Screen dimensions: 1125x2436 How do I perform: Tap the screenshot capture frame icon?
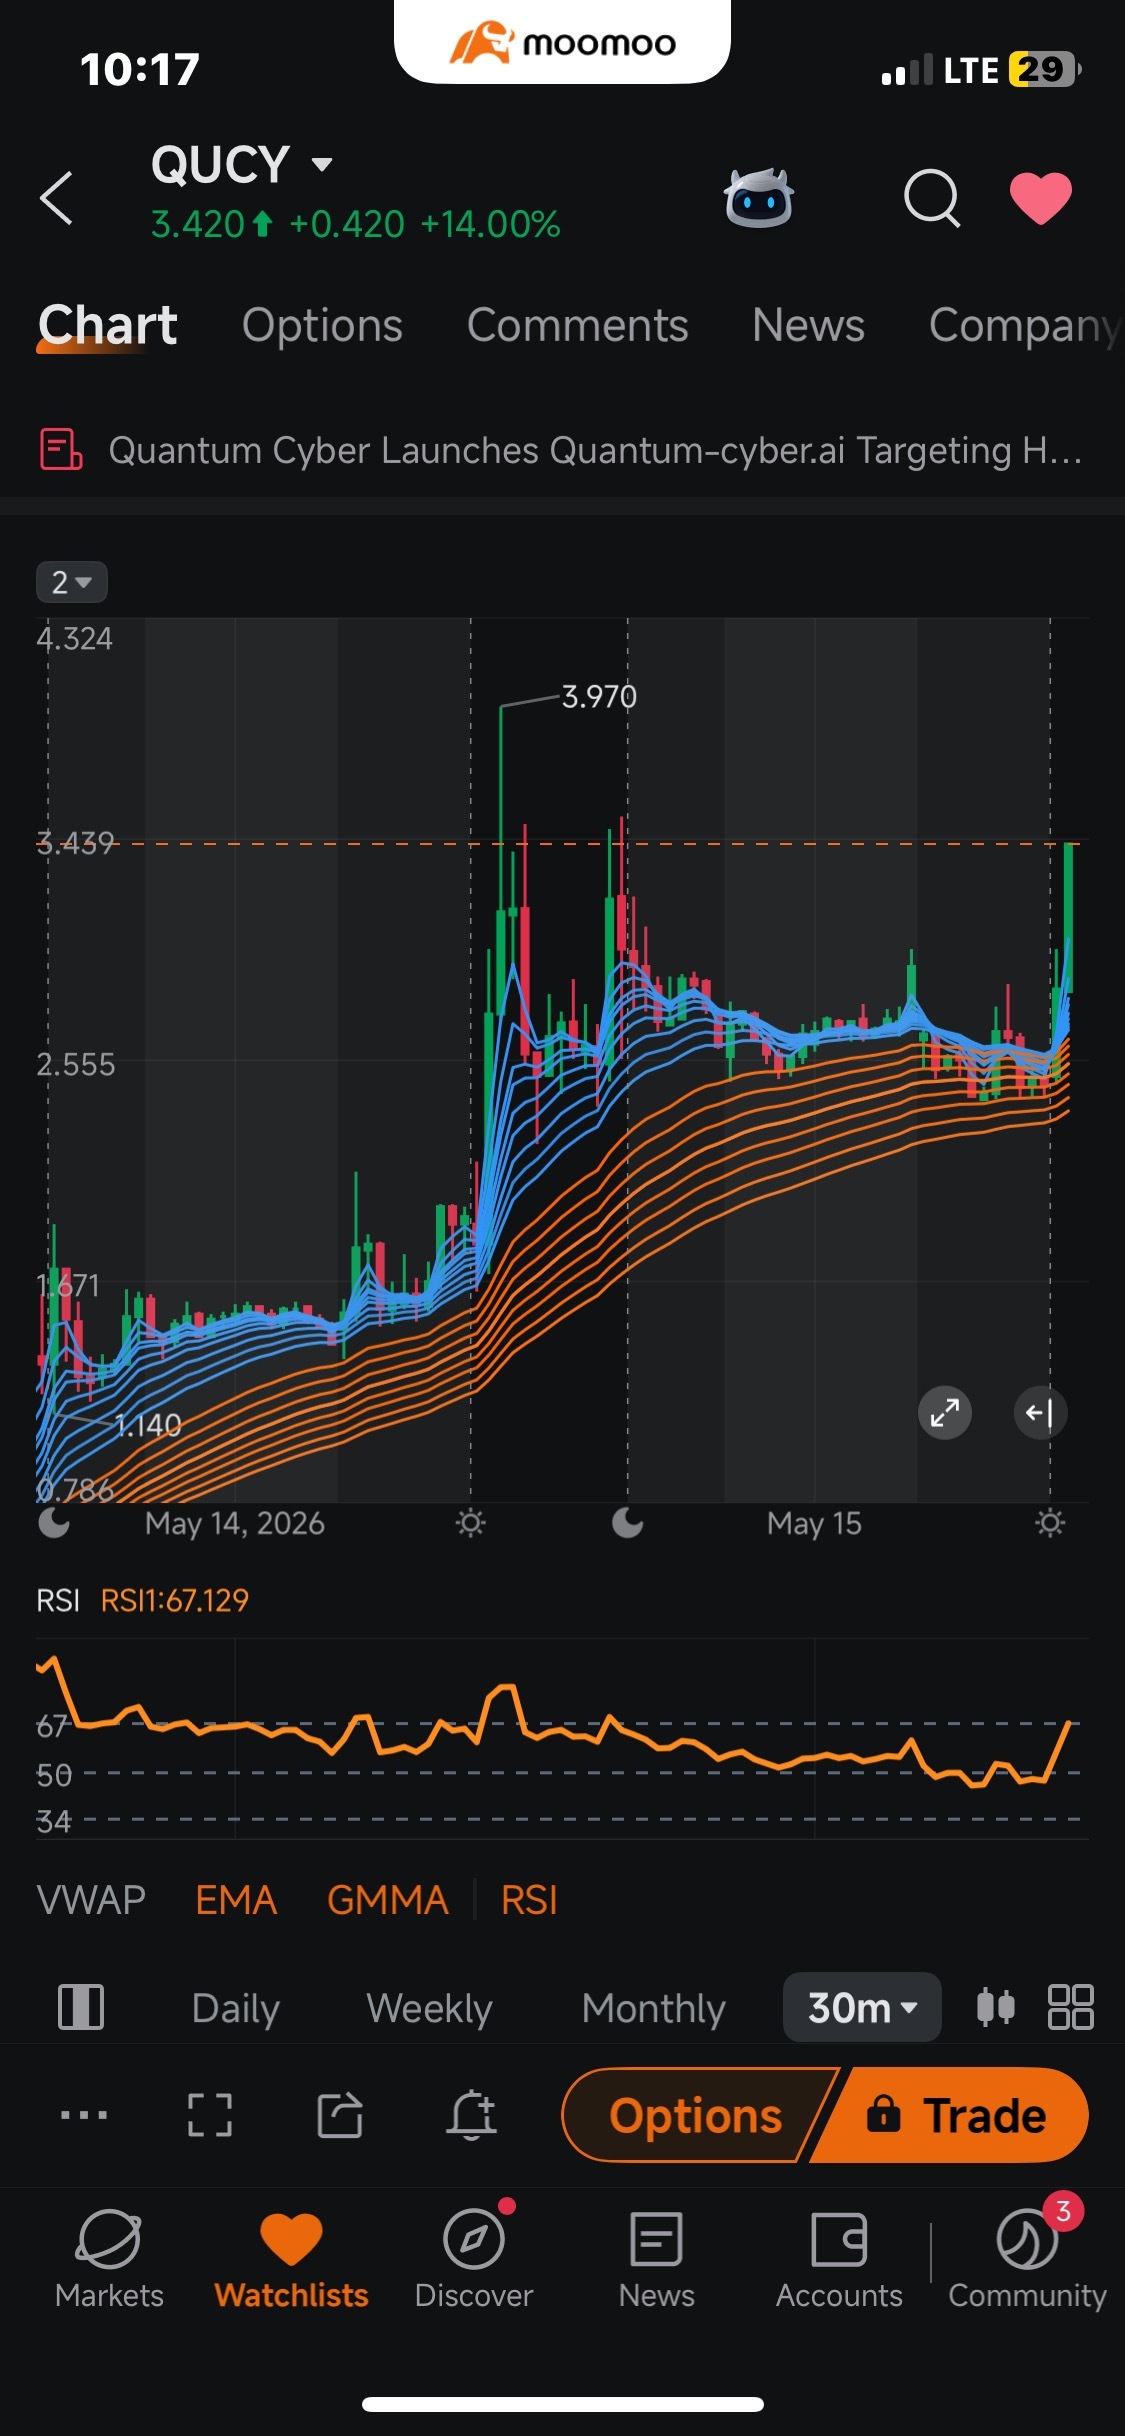(x=210, y=2115)
